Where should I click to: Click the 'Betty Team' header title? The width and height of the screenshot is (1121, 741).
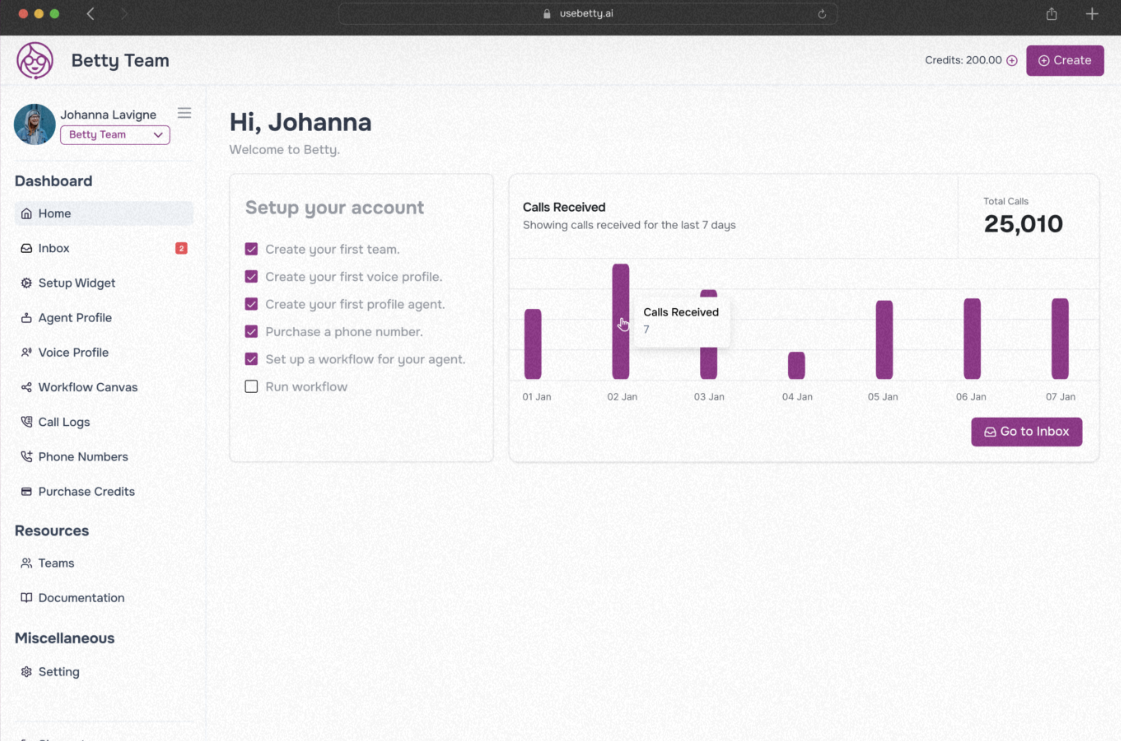(x=120, y=61)
